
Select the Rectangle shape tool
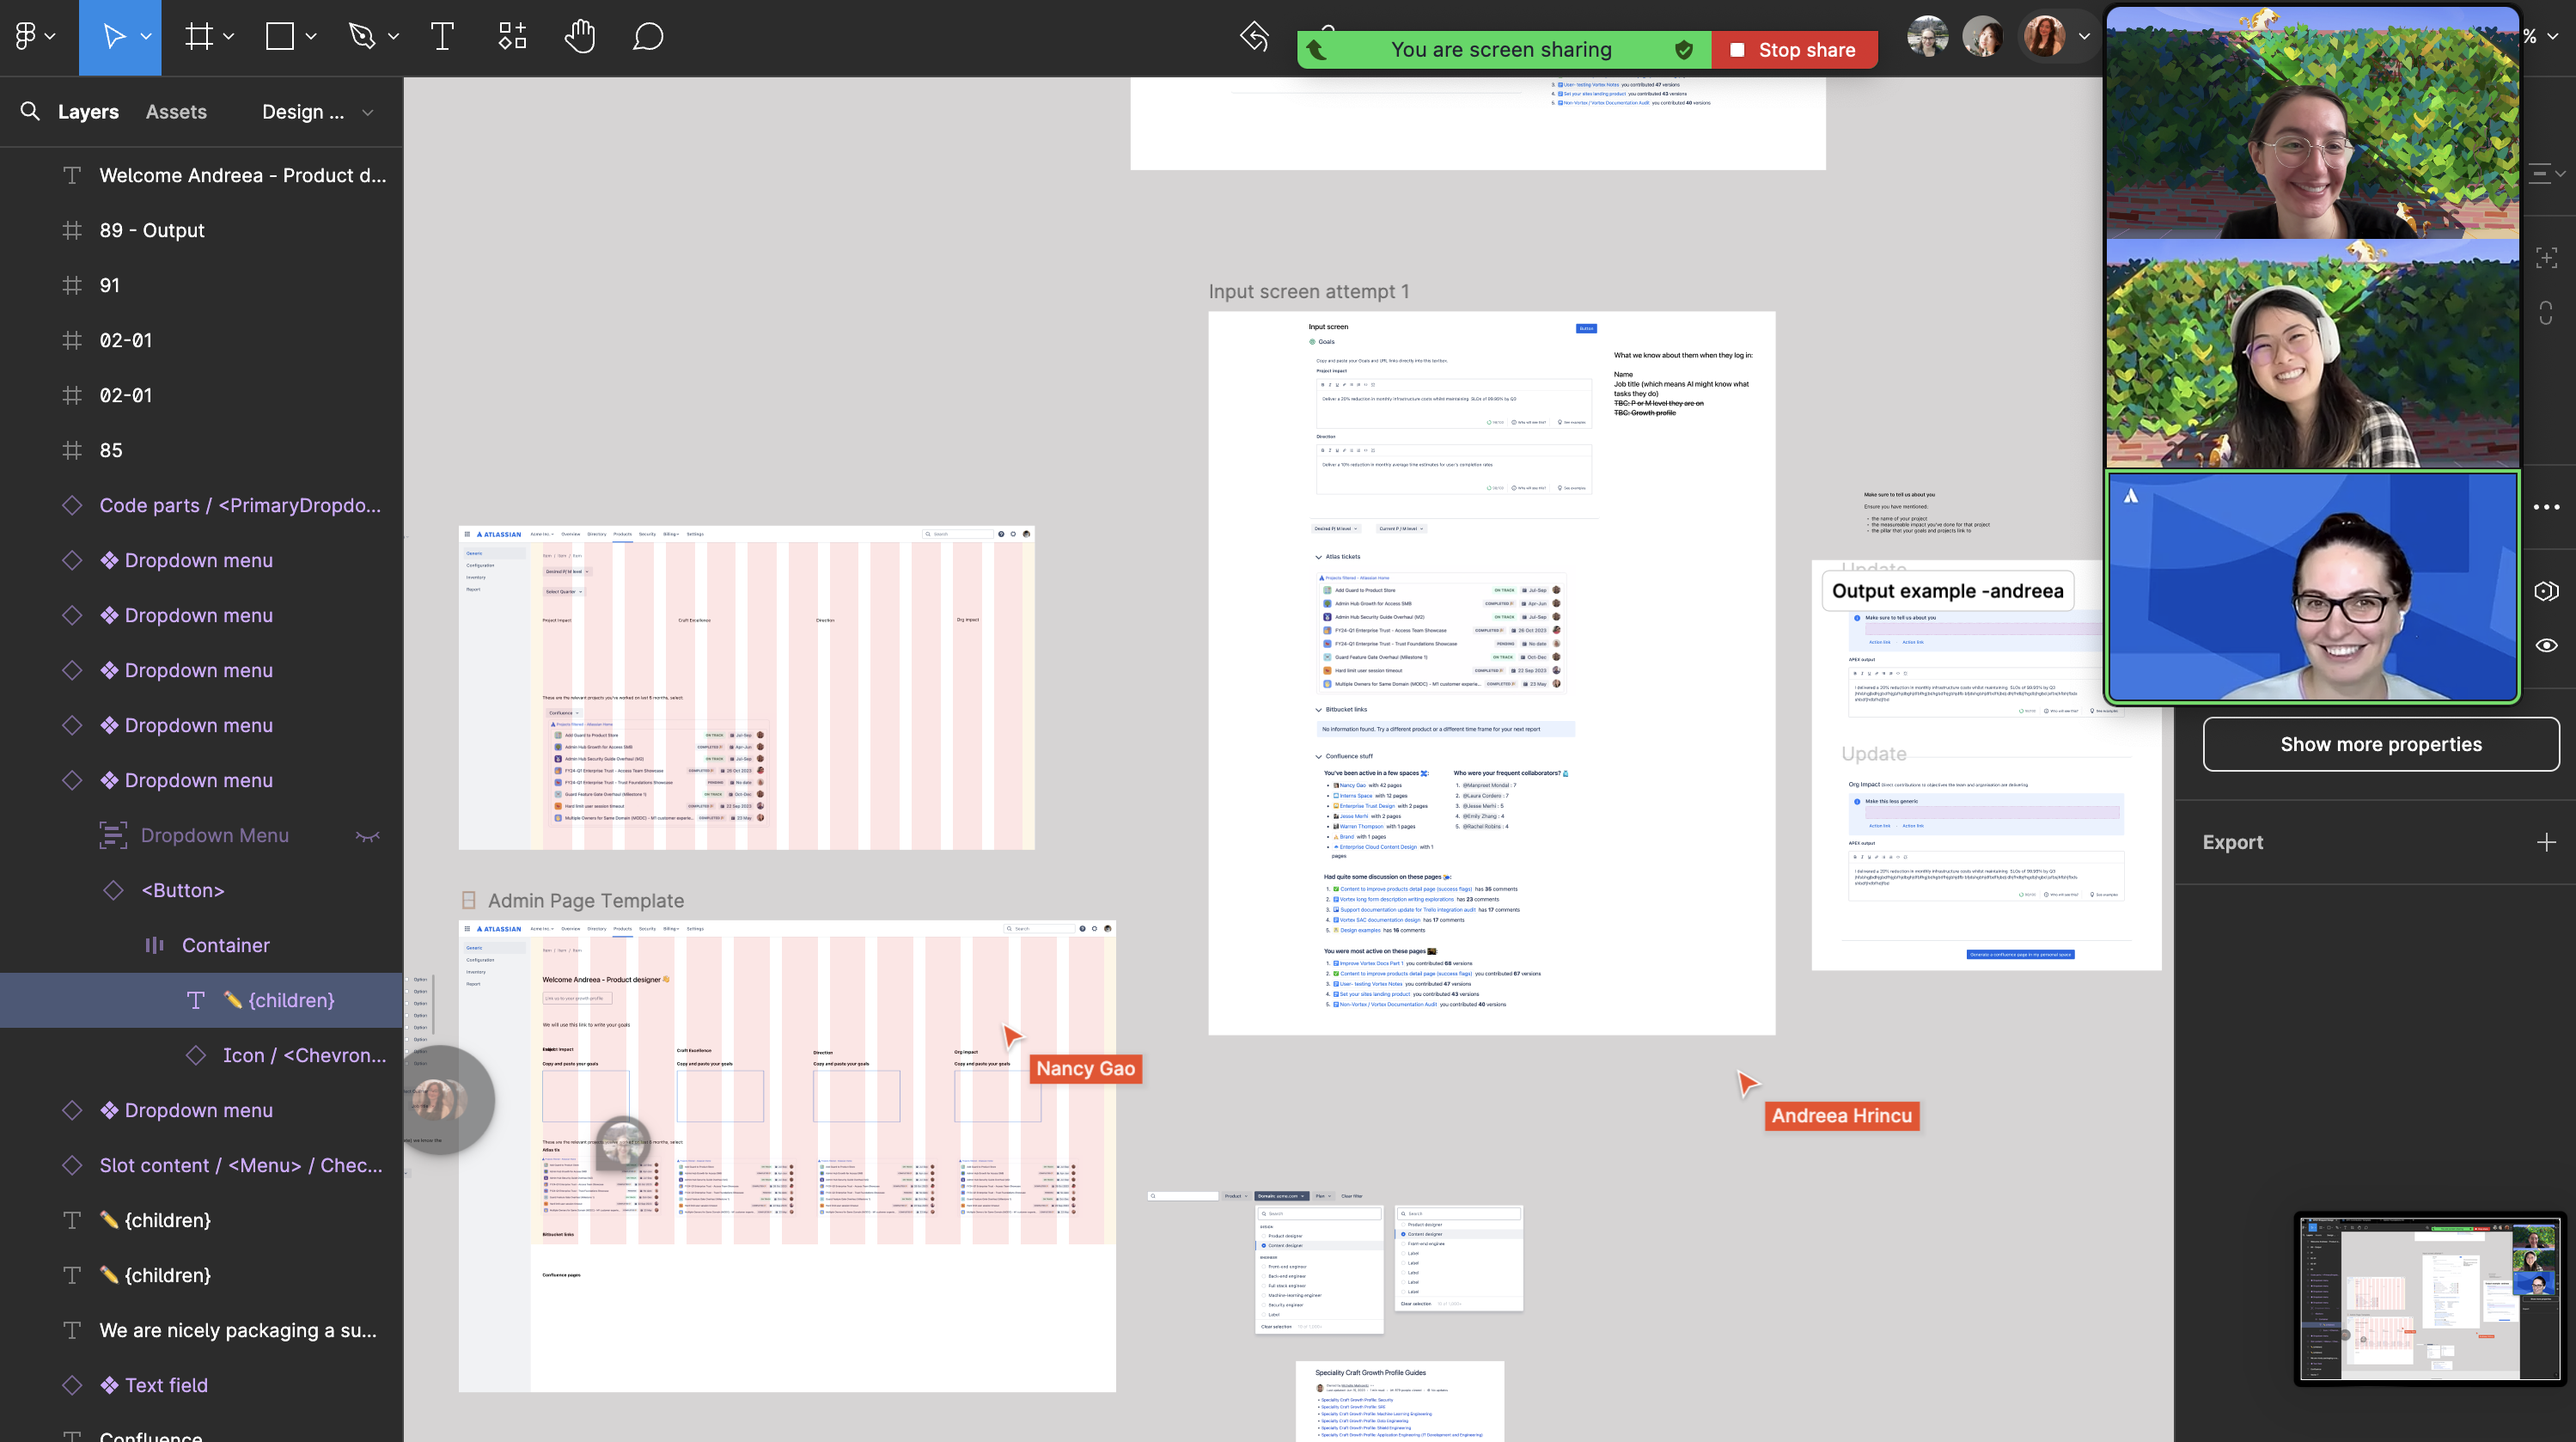click(x=280, y=37)
